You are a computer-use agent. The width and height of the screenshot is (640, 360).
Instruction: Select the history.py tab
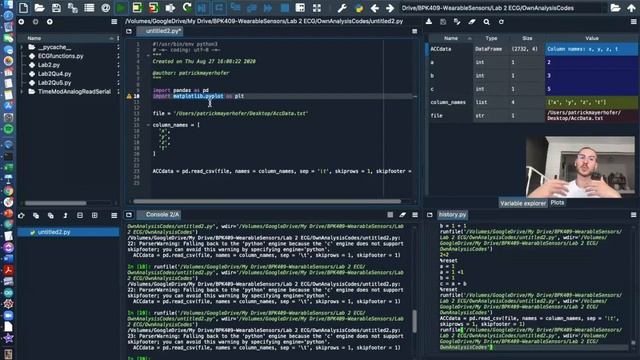tap(452, 215)
